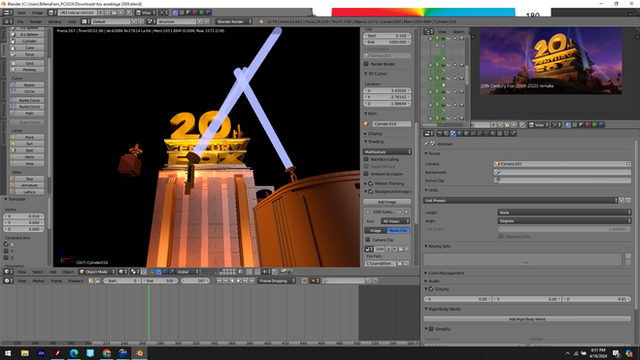This screenshot has height=360, width=640.
Task: Open the Blender Render engine dropdown
Action: click(x=234, y=22)
